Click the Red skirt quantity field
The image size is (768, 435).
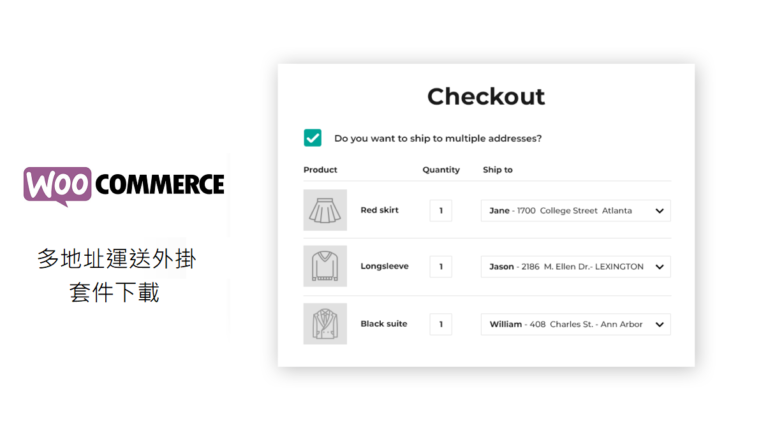pyautogui.click(x=440, y=211)
